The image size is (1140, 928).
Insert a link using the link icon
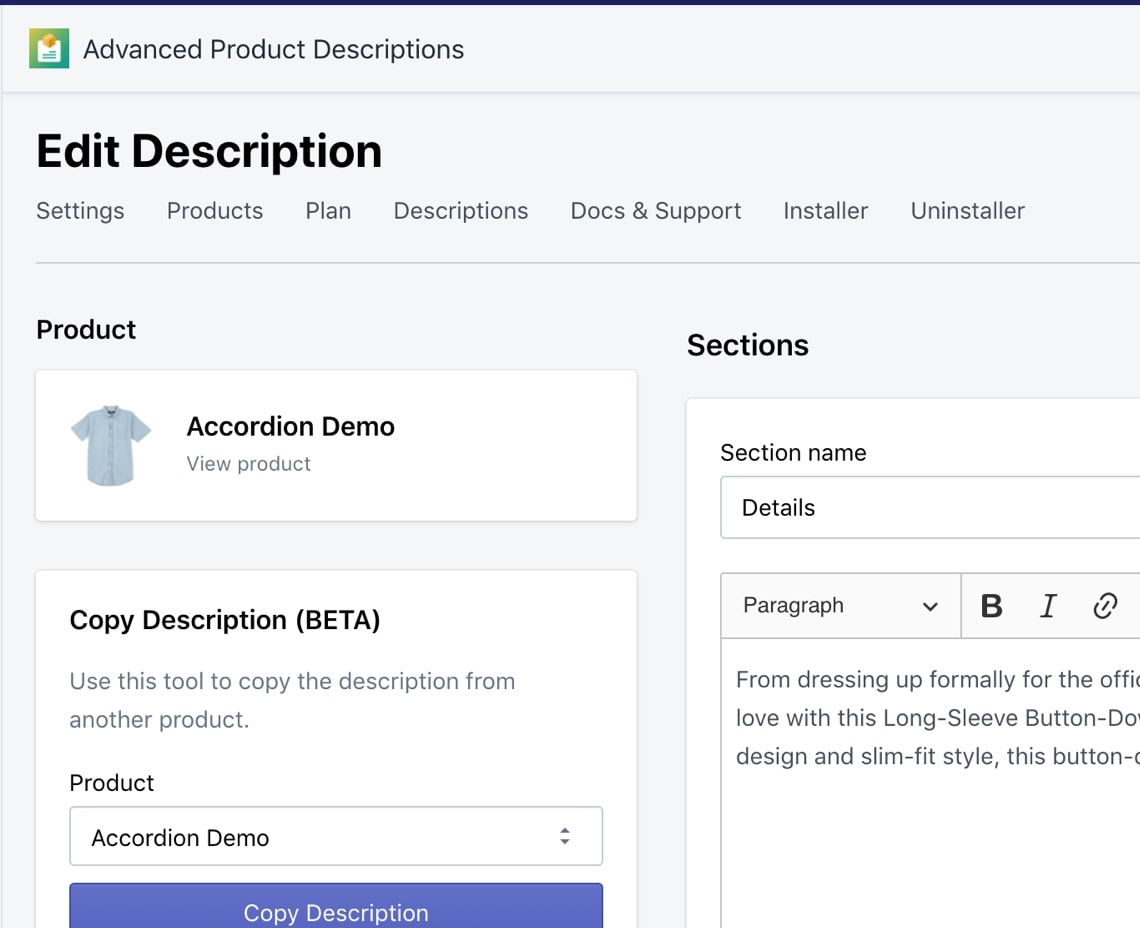[1104, 606]
